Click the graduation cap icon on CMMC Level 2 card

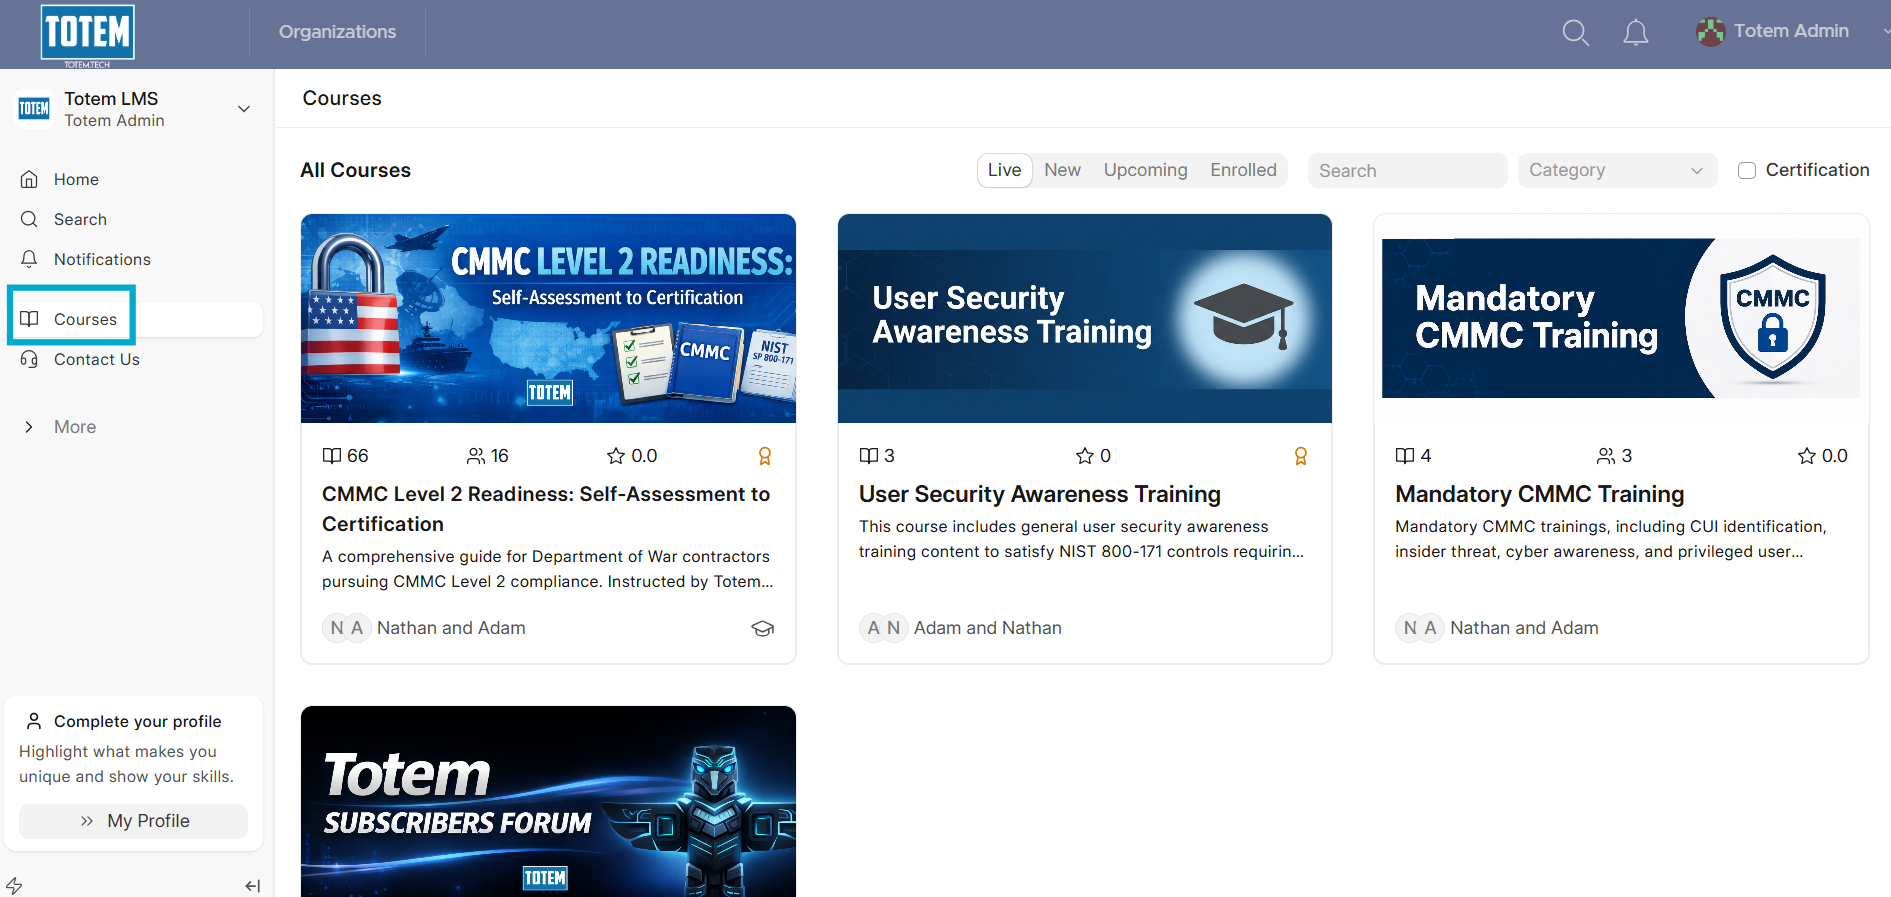point(763,628)
